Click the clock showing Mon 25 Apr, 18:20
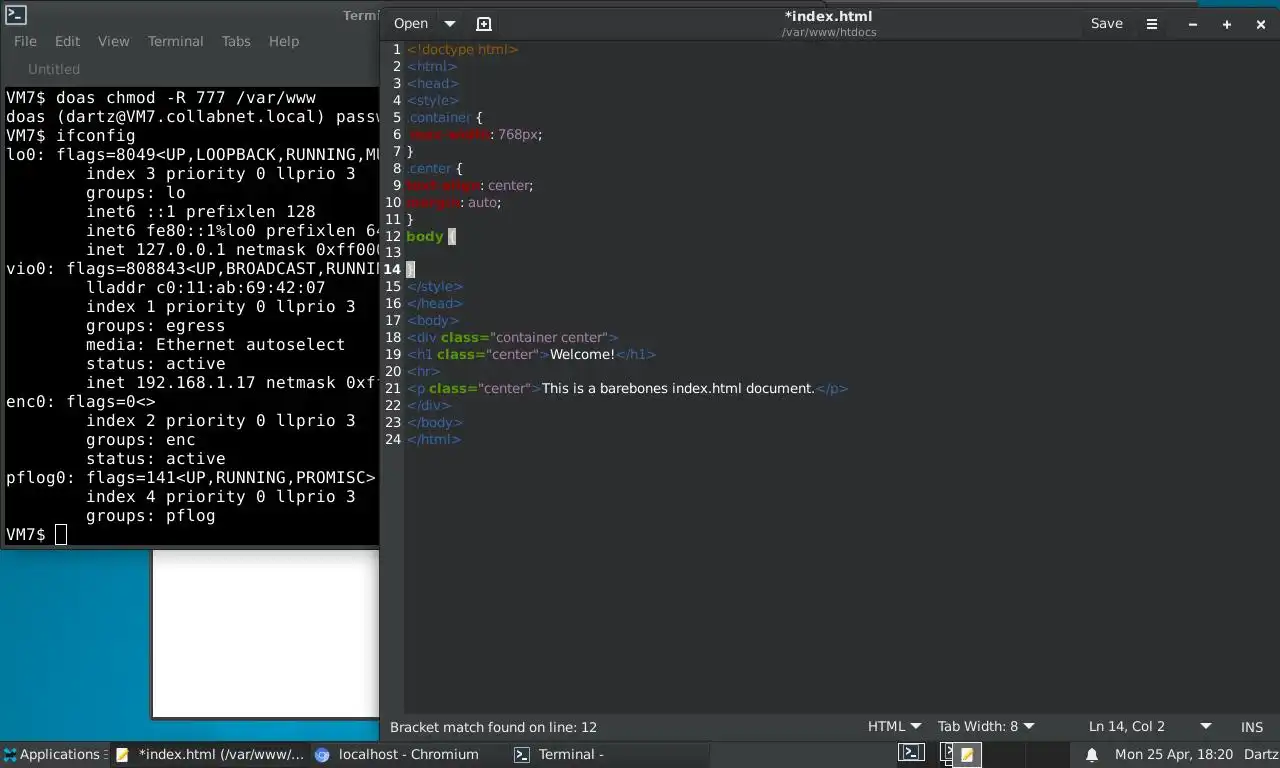1280x768 pixels. (x=1174, y=754)
